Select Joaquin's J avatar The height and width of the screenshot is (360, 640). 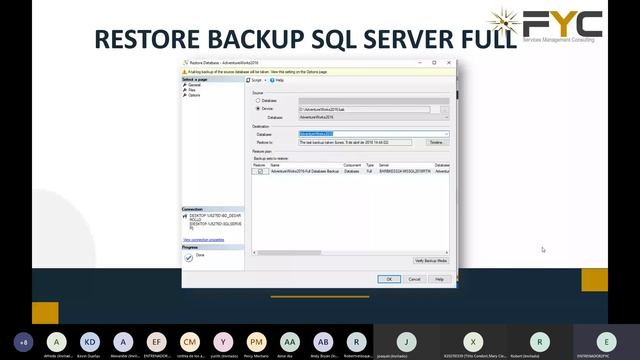point(407,342)
